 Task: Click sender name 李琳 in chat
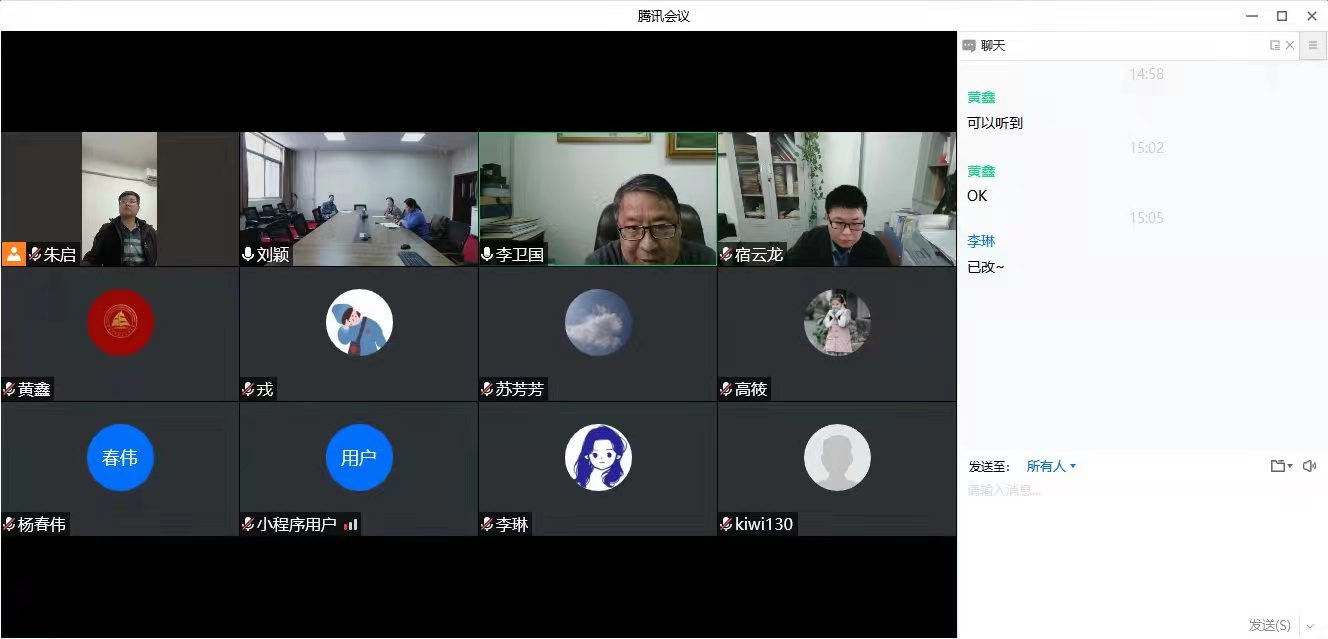click(981, 241)
